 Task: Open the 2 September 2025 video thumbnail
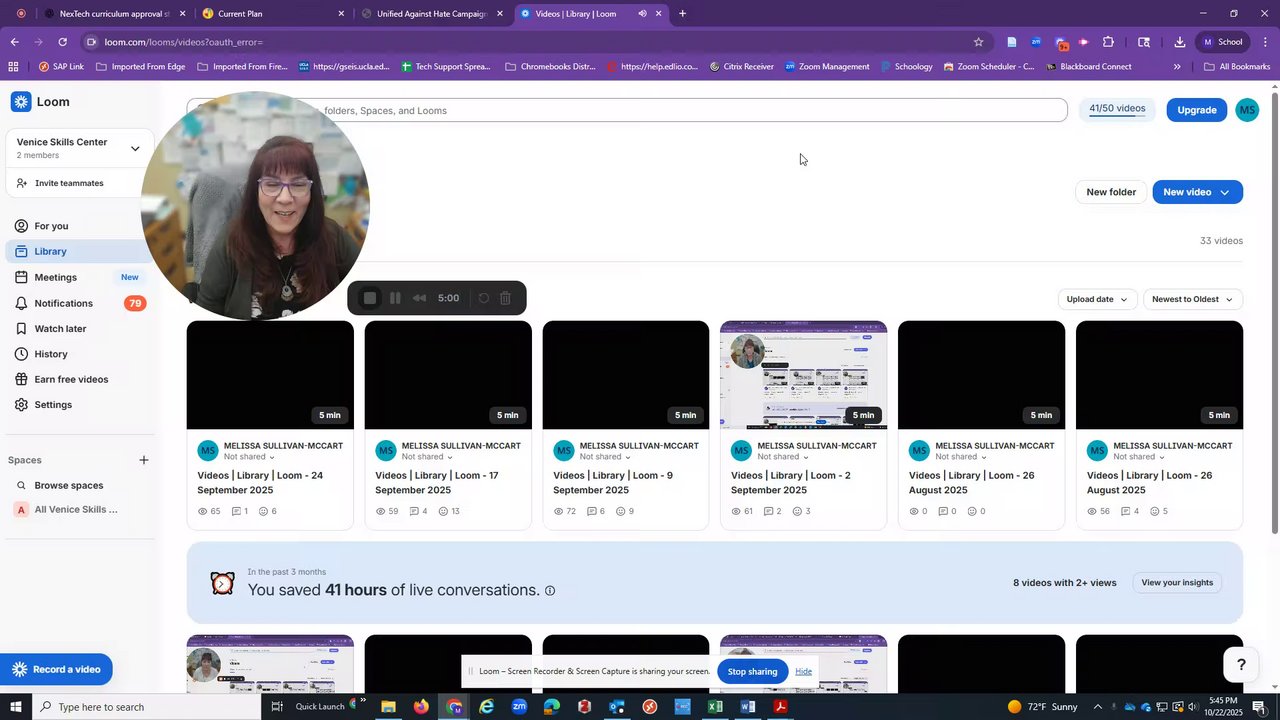coord(803,375)
